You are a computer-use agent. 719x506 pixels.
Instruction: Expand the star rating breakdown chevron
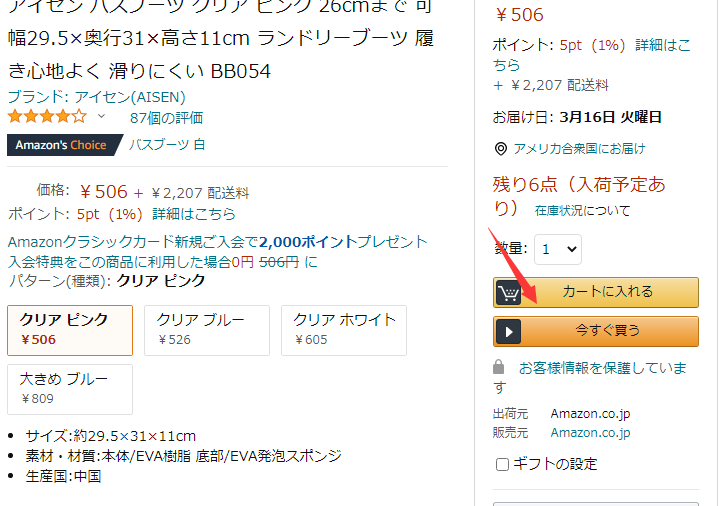[x=101, y=117]
